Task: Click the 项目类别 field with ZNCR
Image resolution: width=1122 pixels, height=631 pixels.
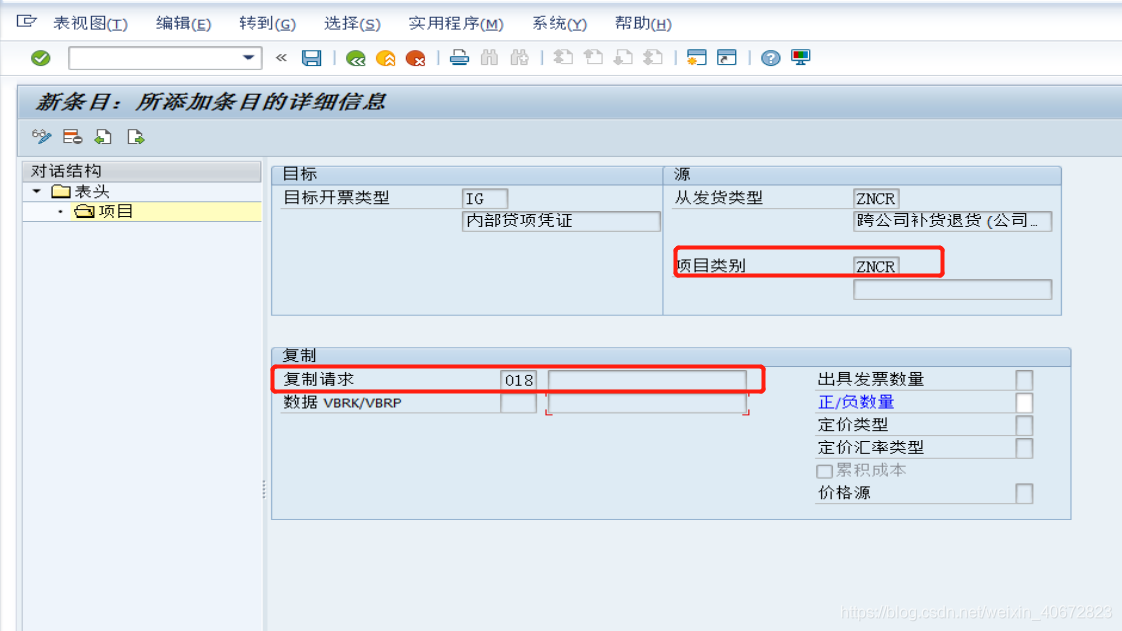Action: point(876,266)
